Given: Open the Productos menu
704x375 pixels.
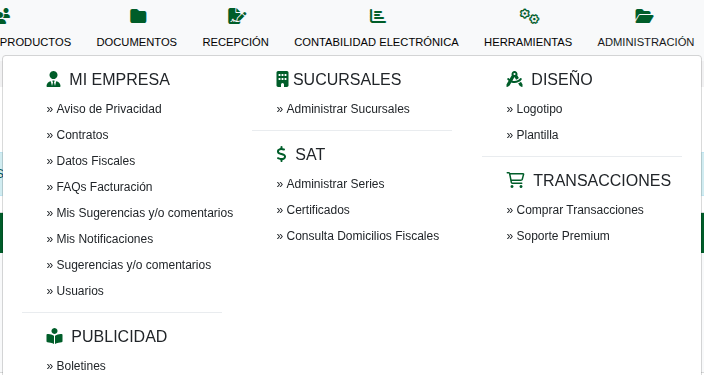Looking at the screenshot, I should 35,42.
